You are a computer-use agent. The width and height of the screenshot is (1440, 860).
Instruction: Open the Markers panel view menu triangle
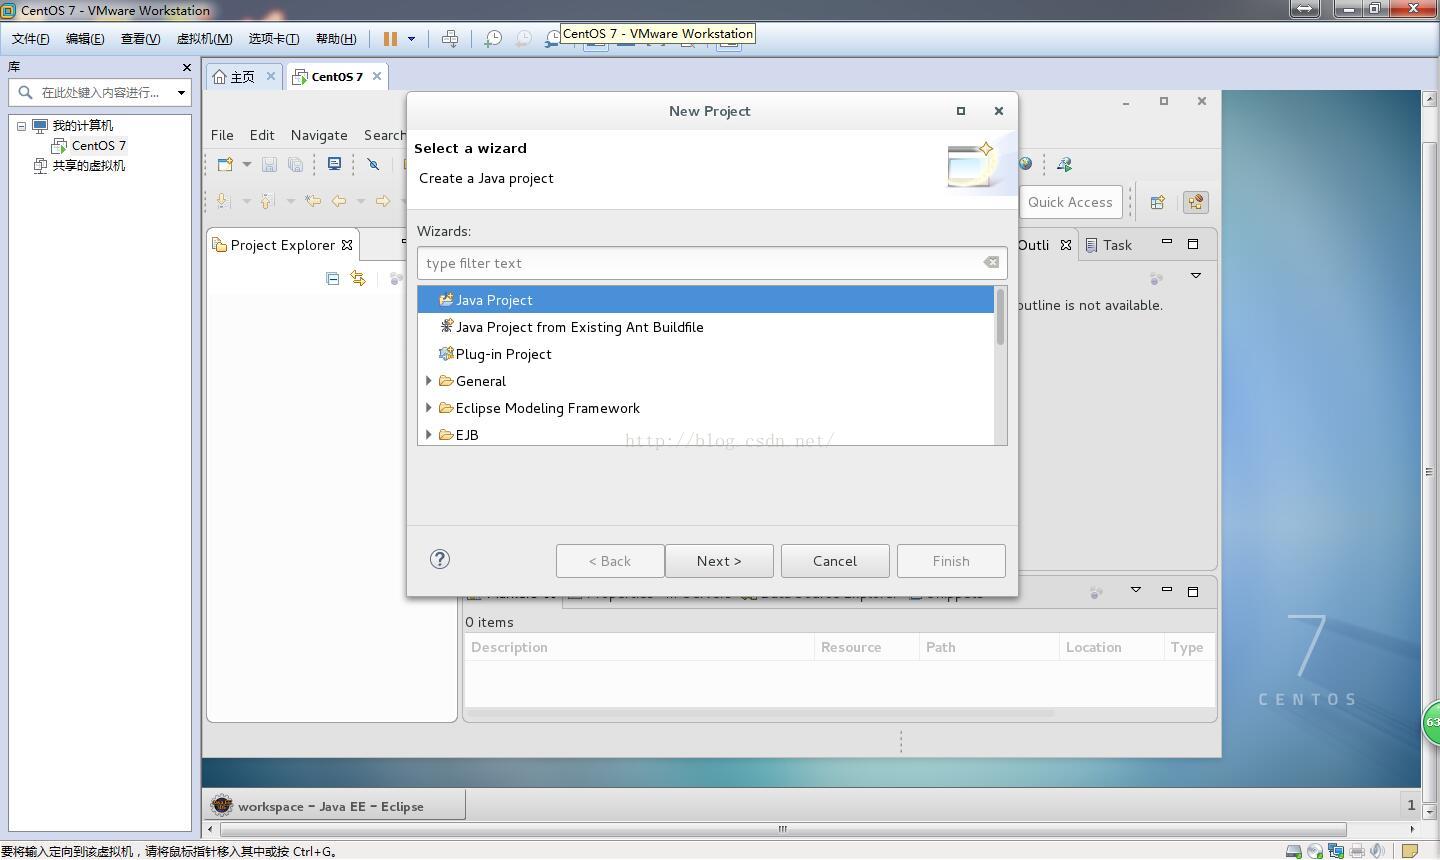[x=1135, y=590]
